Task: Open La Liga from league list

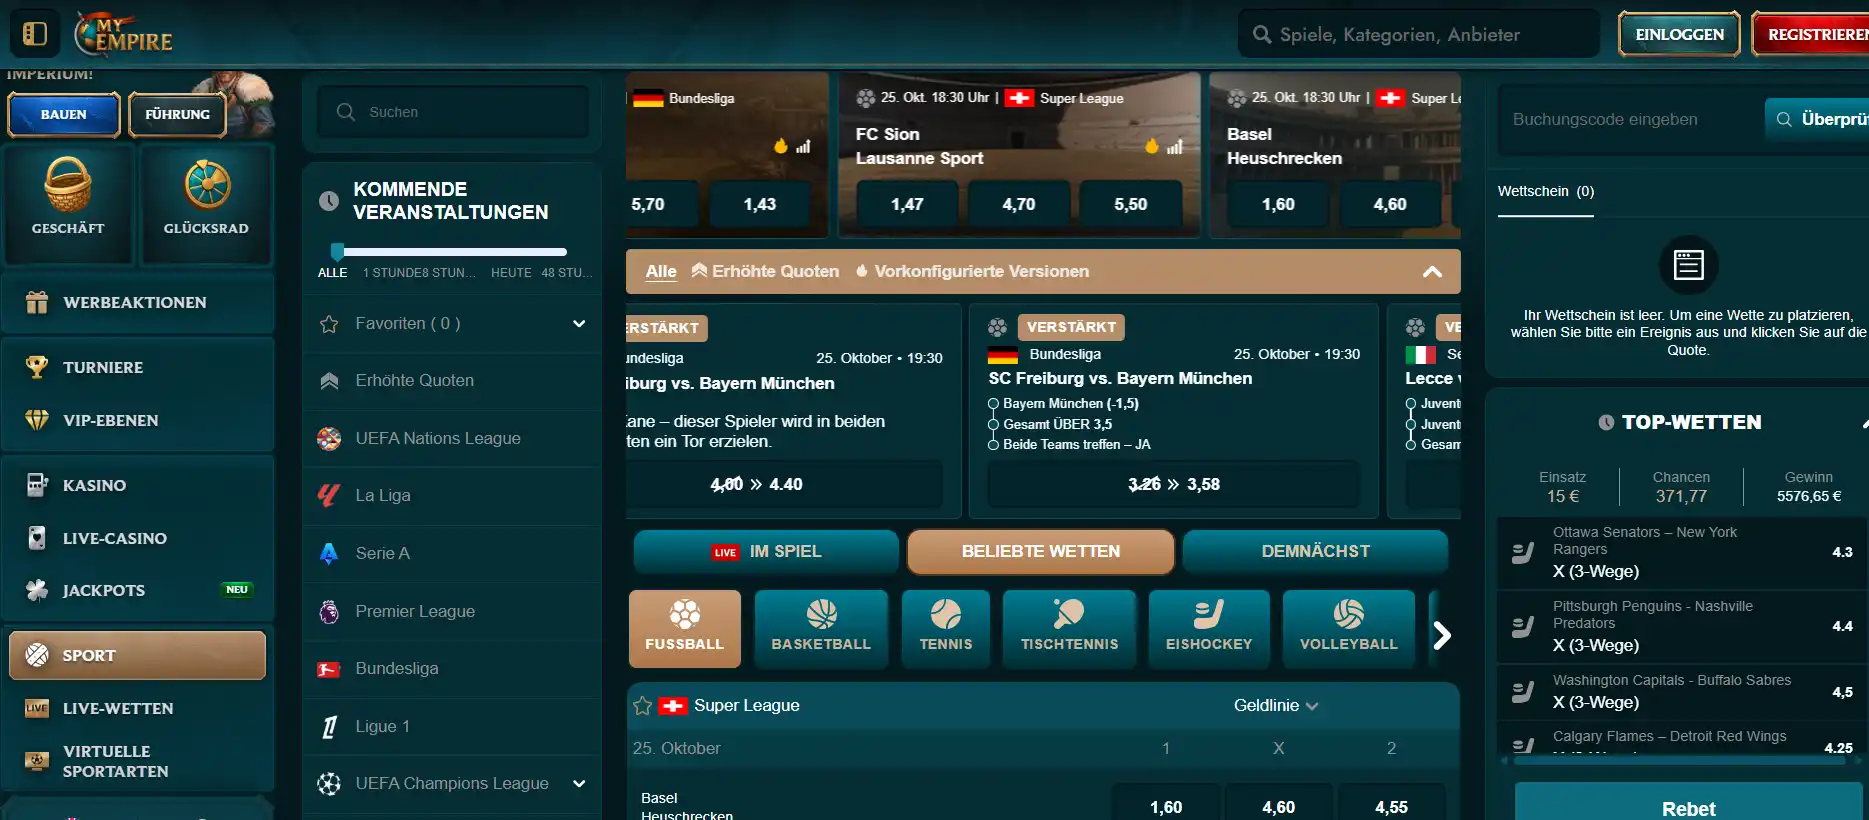Action: click(x=452, y=495)
